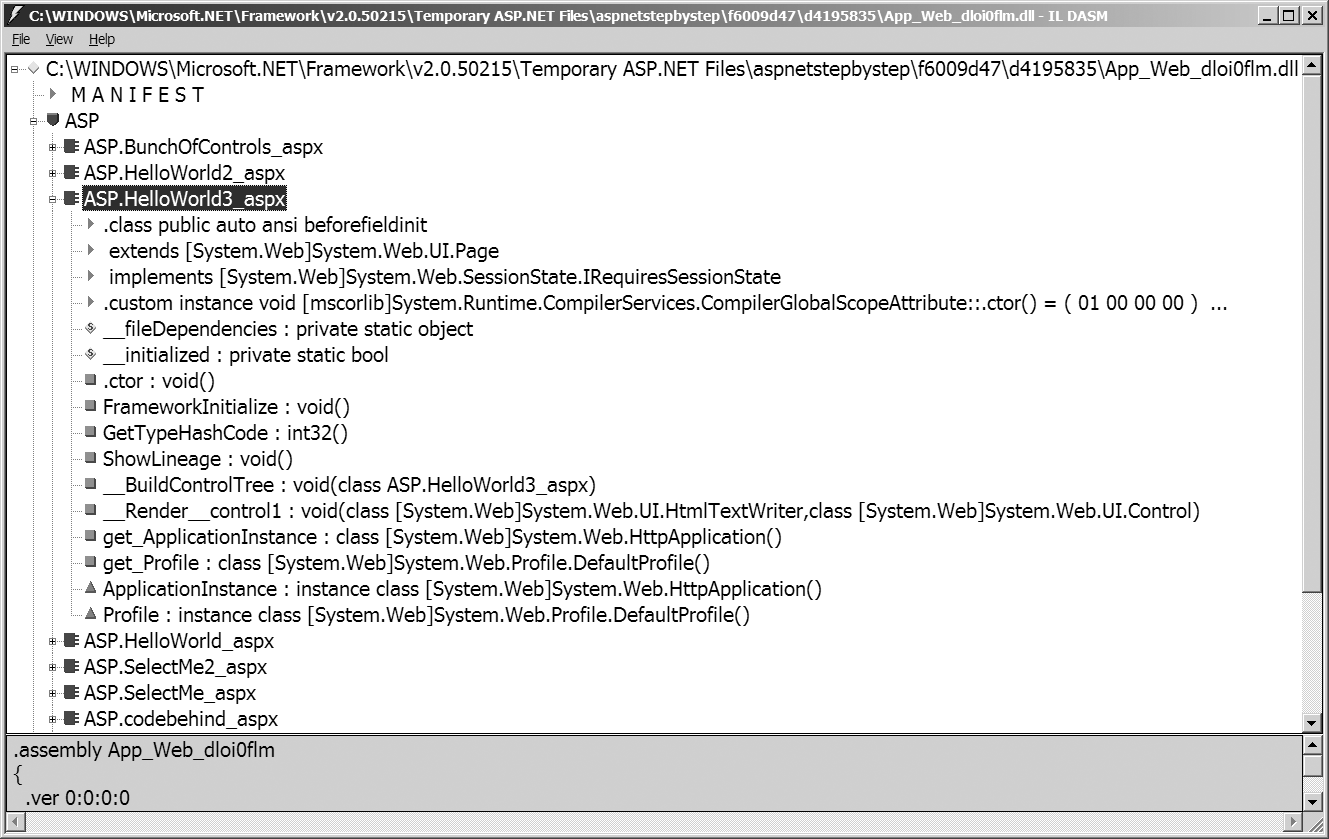Viewport: 1329px width, 839px height.
Task: Click the triangle icon before the implements row
Action: [91, 277]
